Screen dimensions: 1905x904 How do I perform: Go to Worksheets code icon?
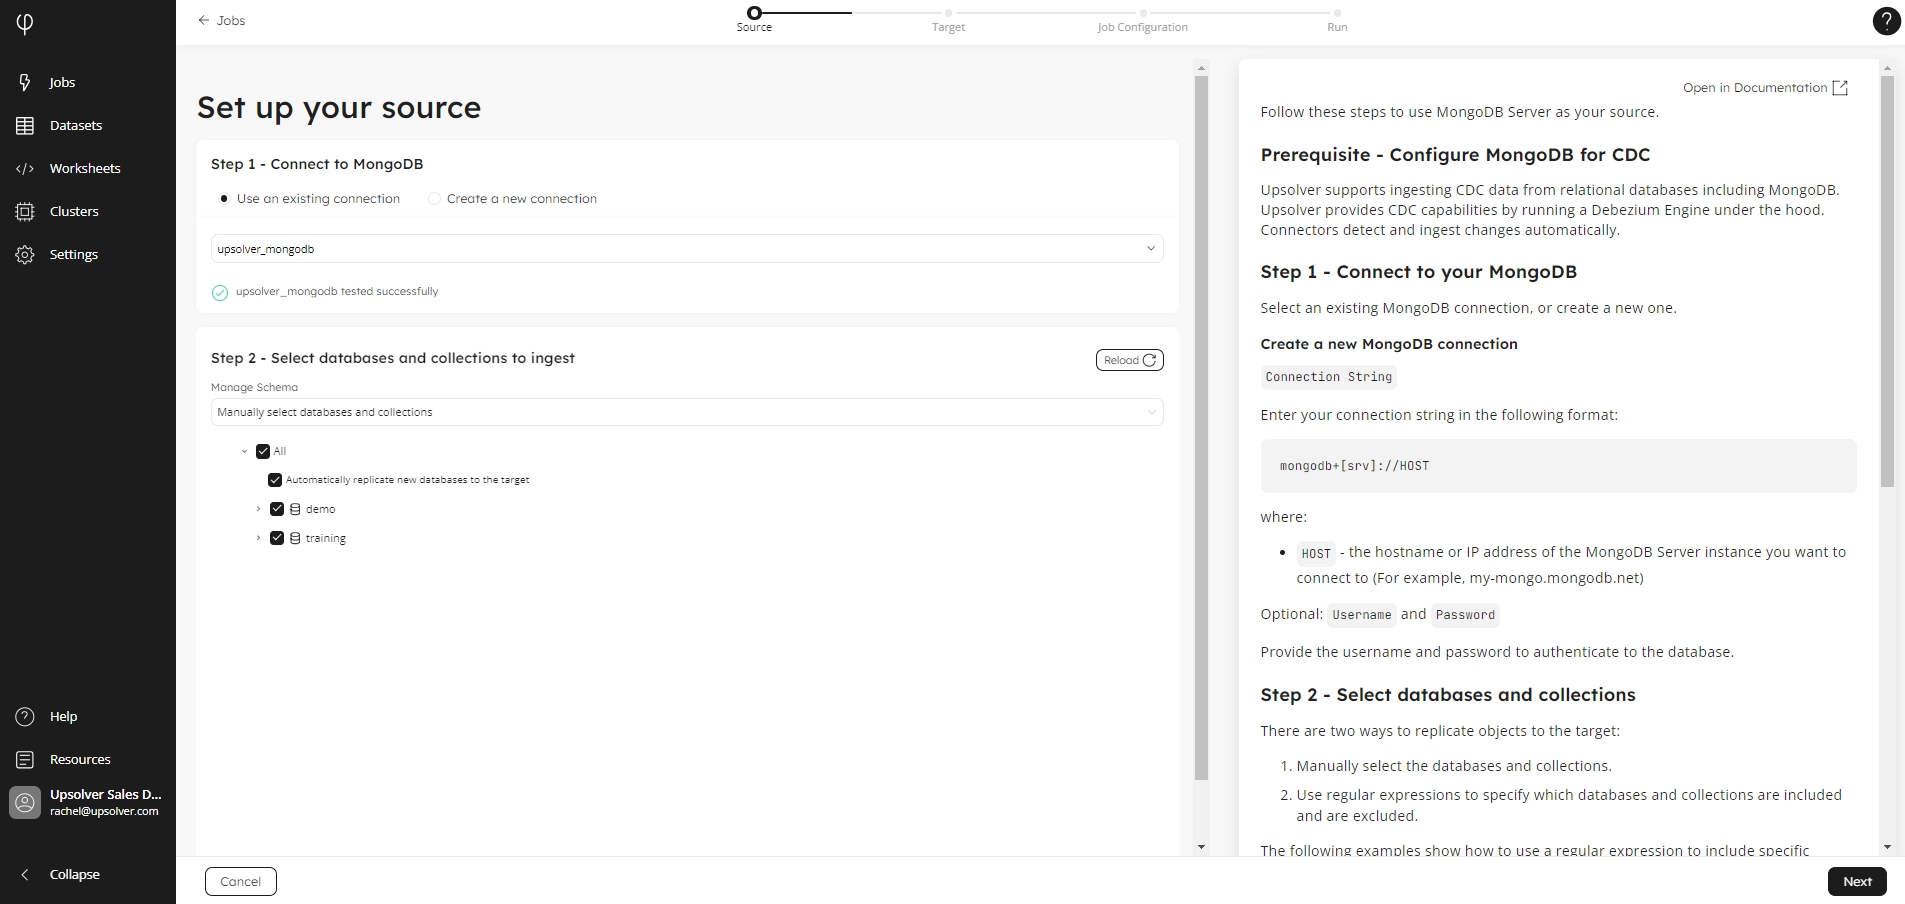click(x=25, y=168)
